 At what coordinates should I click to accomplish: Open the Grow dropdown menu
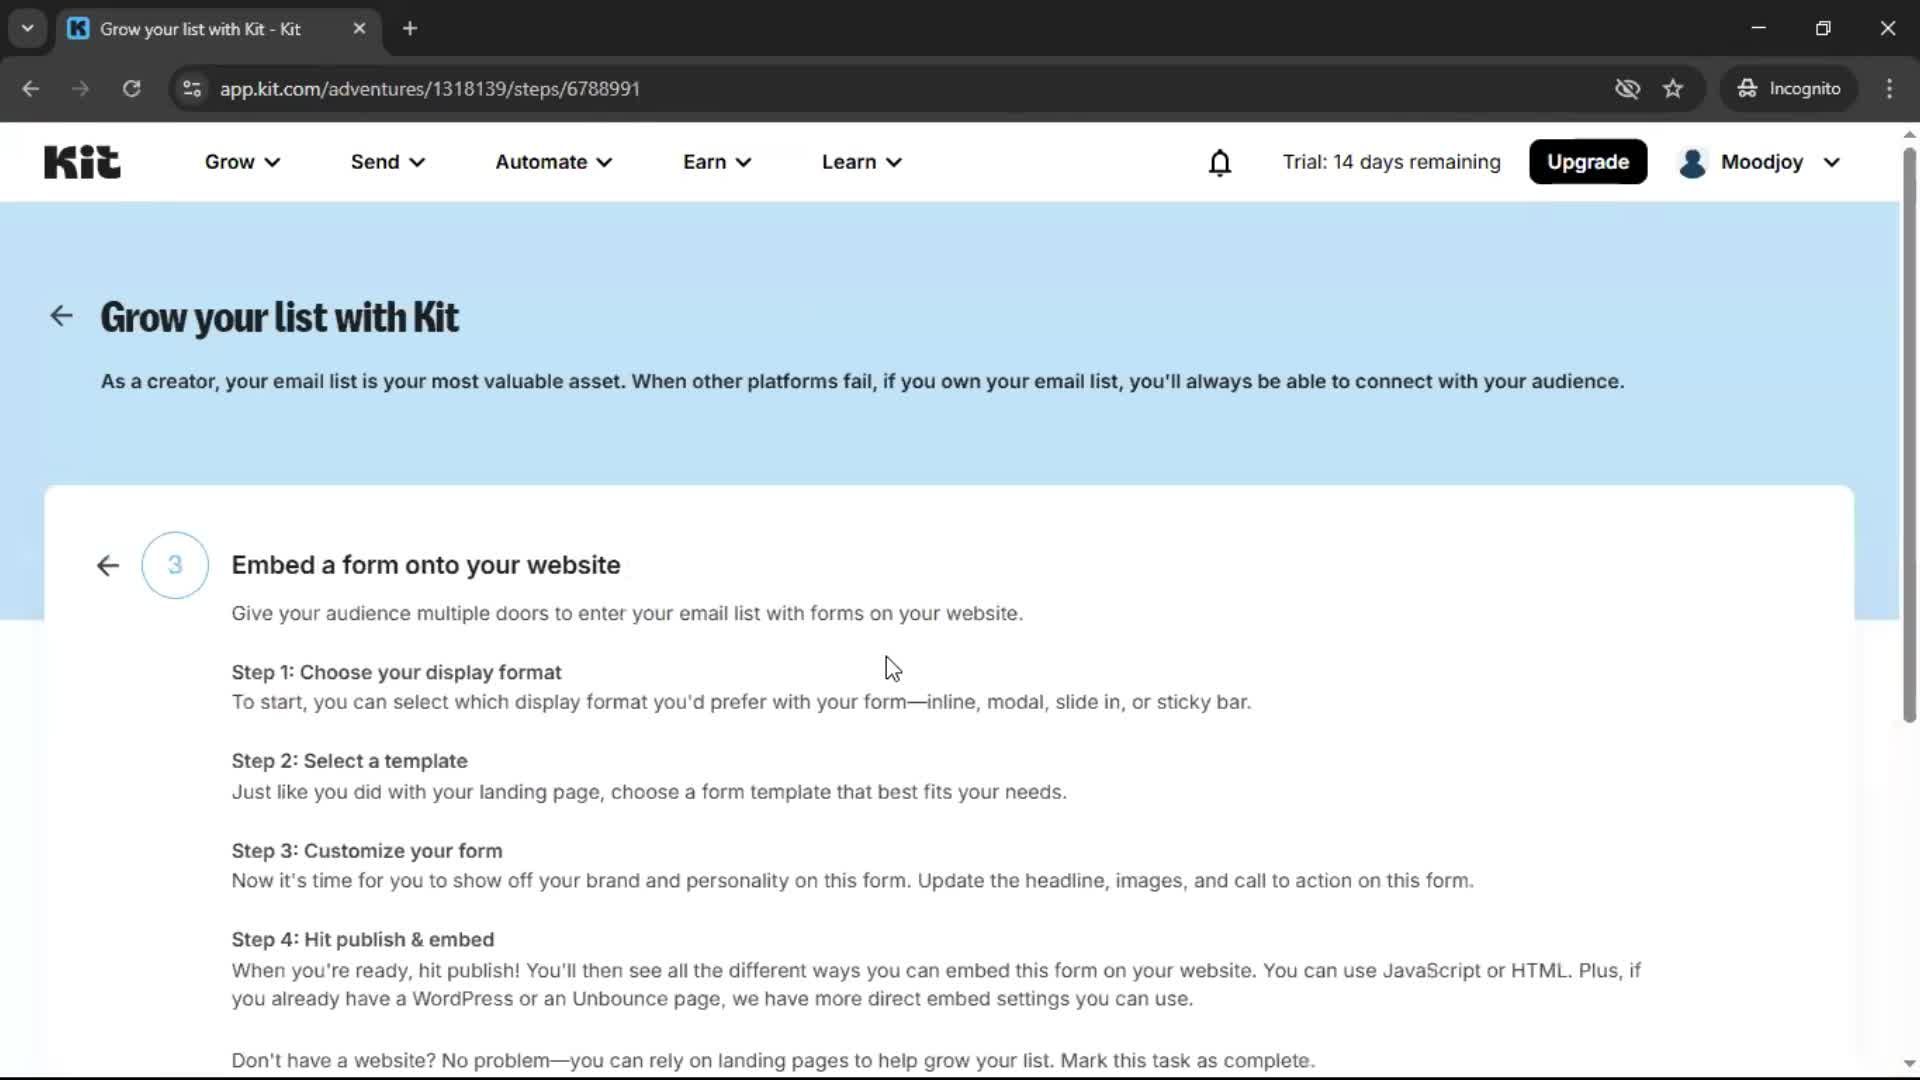[x=241, y=161]
